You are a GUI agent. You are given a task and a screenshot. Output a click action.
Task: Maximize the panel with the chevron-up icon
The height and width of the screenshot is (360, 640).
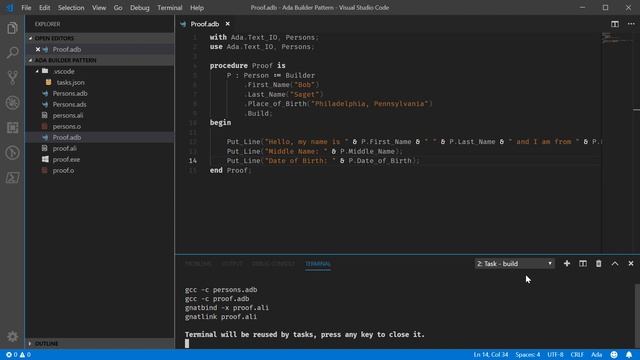[615, 264]
